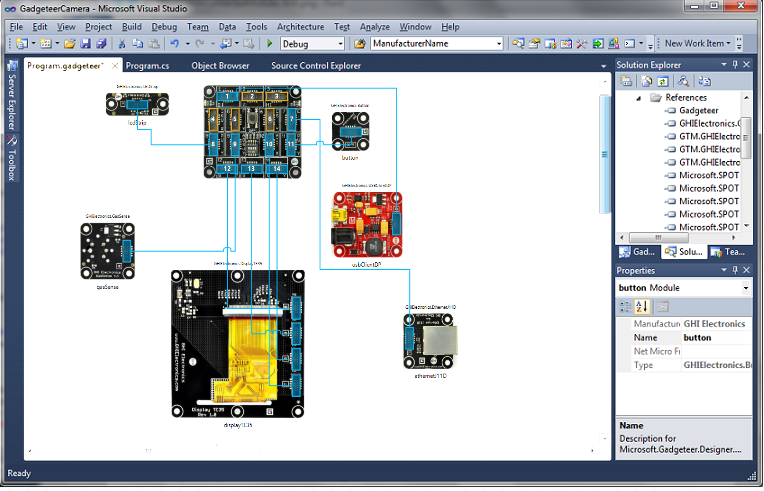Open the Properties Window toolbar icon
Screen dimensions: 764x491
pos(535,44)
